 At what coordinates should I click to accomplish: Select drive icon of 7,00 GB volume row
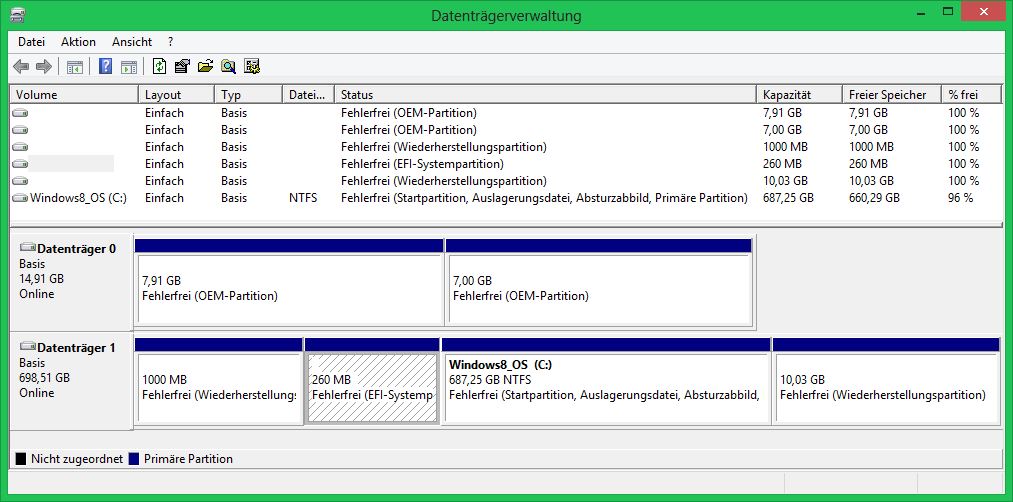[x=20, y=130]
